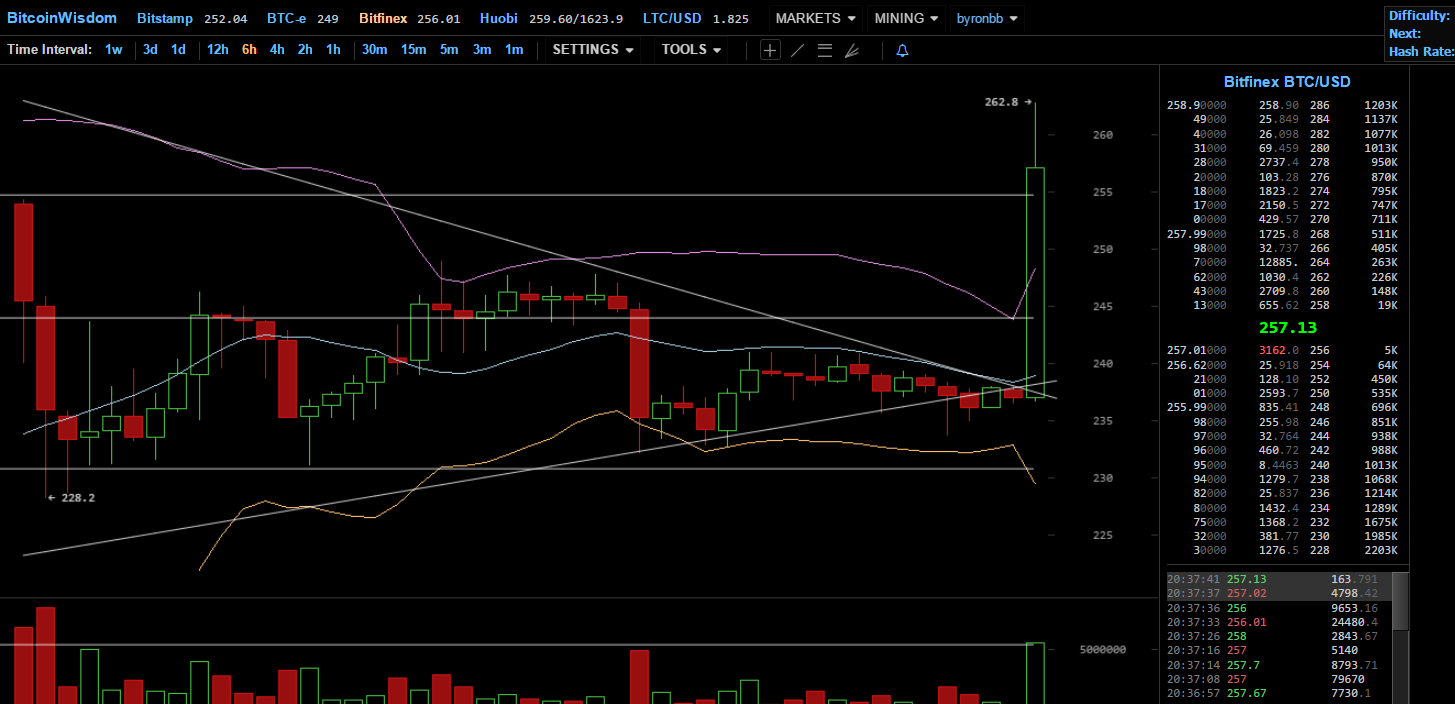Open the LTC/USD market

pyautogui.click(x=672, y=18)
